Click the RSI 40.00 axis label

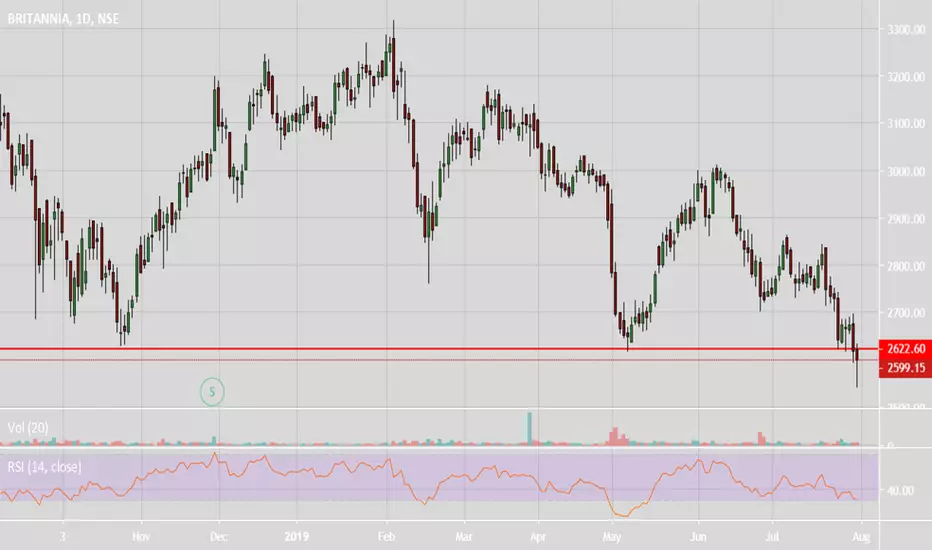point(900,491)
